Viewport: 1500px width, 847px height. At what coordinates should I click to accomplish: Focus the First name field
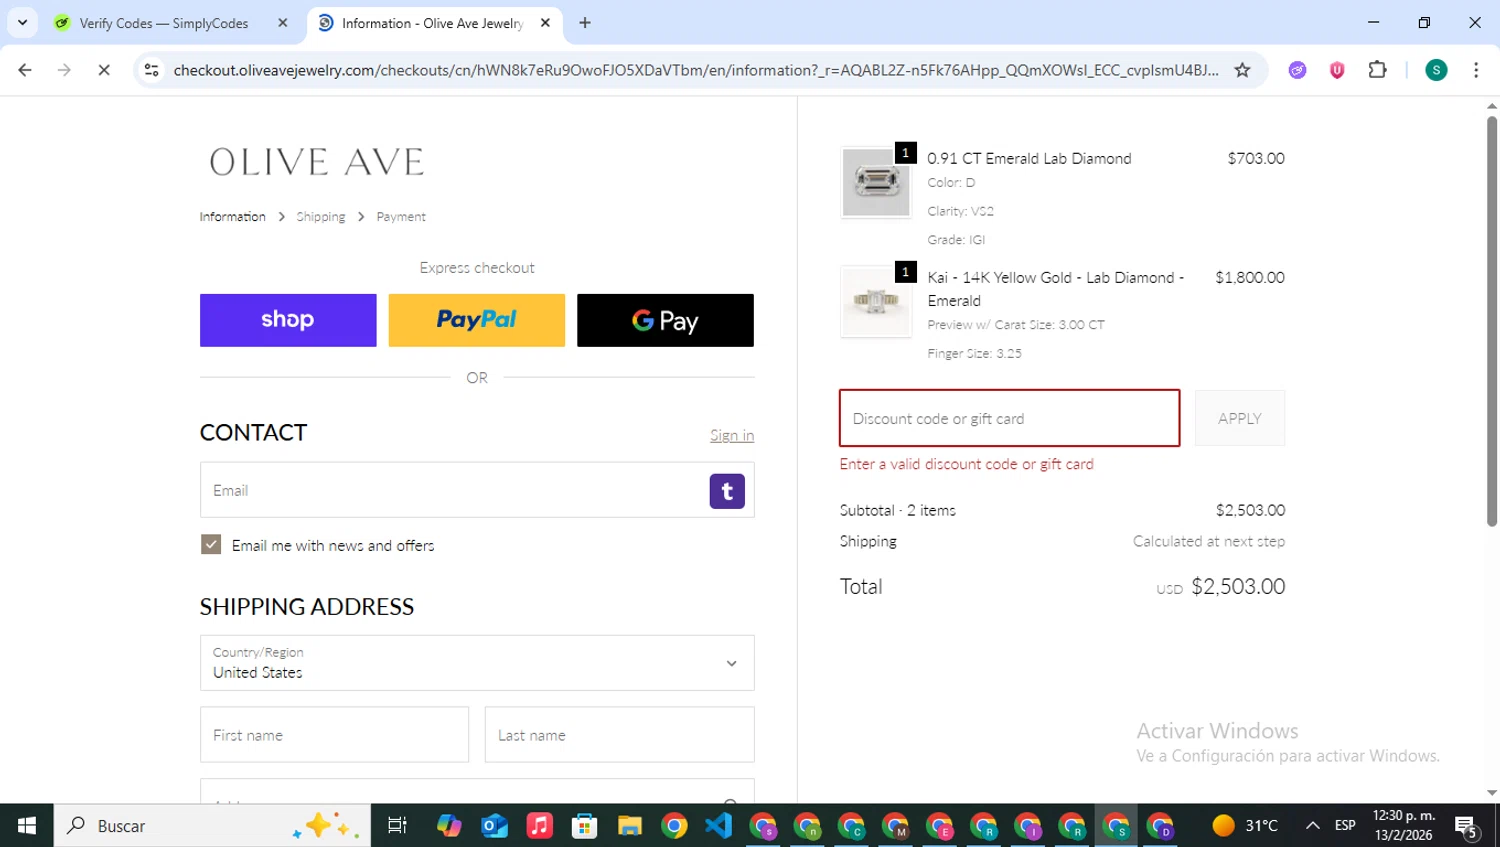click(x=334, y=735)
